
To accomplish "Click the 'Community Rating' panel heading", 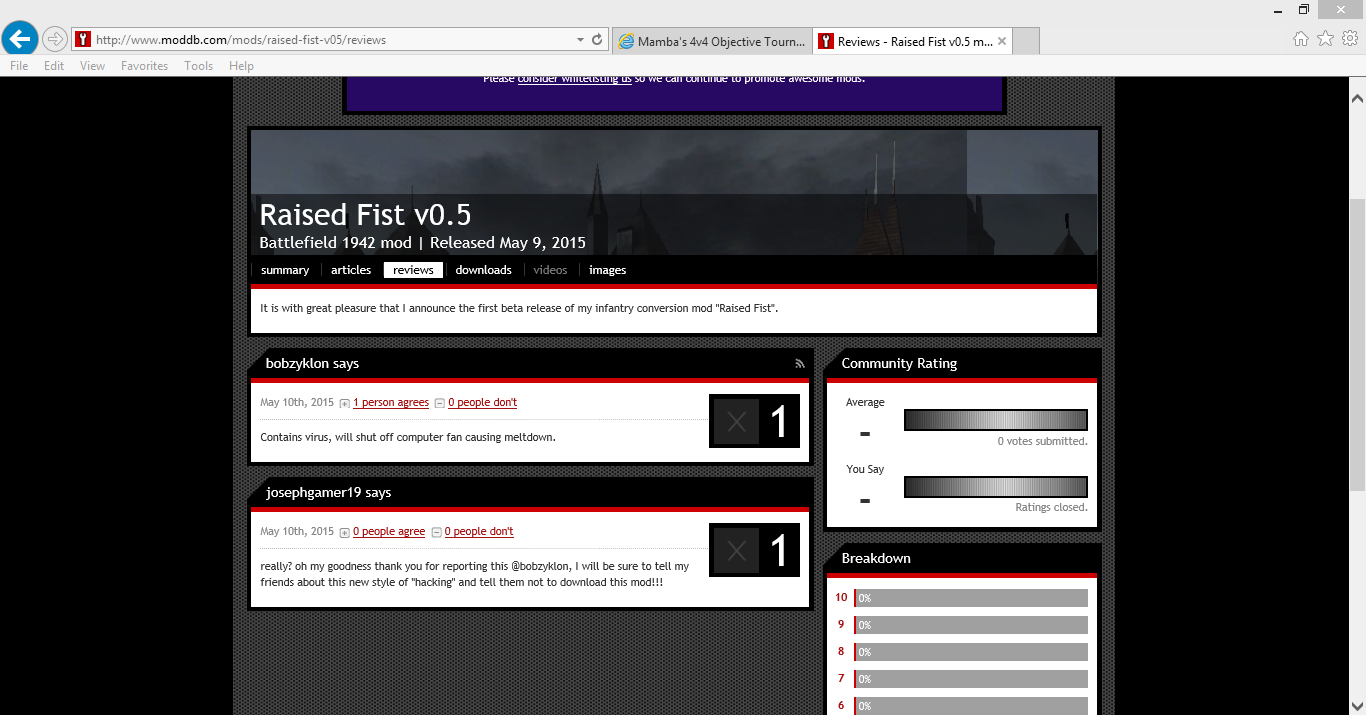I will click(x=899, y=364).
